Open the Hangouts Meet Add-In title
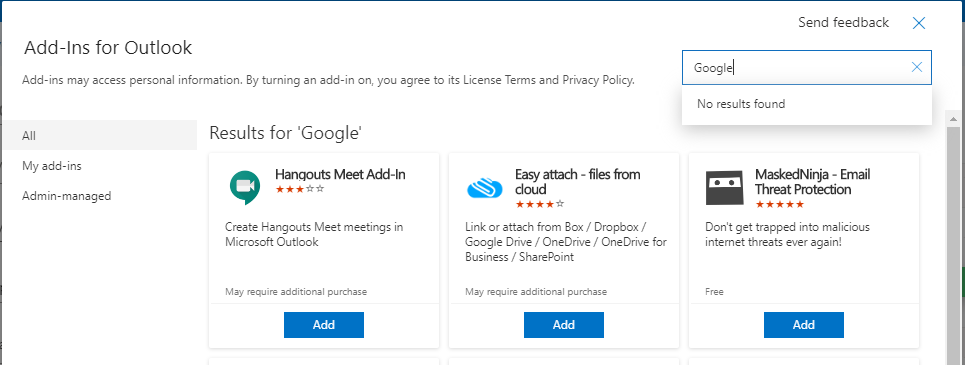The height and width of the screenshot is (365, 965). 340,174
